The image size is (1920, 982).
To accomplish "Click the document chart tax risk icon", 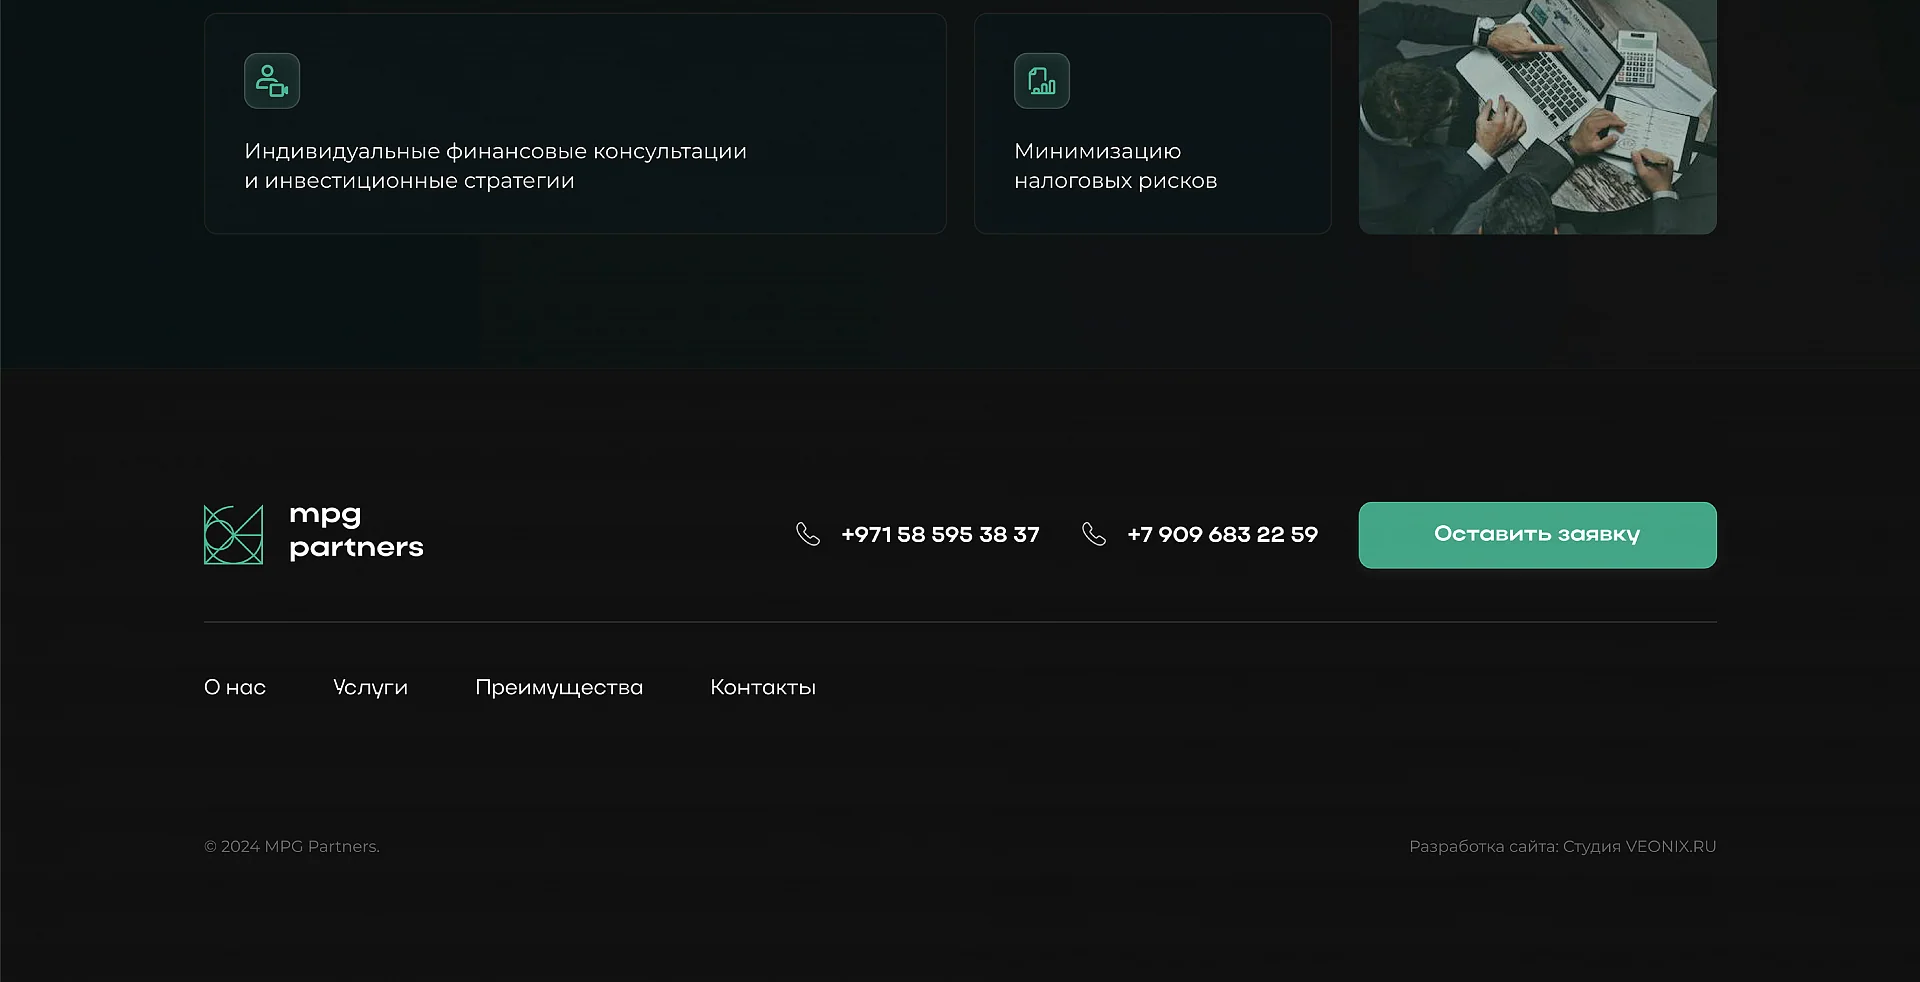I will pos(1042,81).
